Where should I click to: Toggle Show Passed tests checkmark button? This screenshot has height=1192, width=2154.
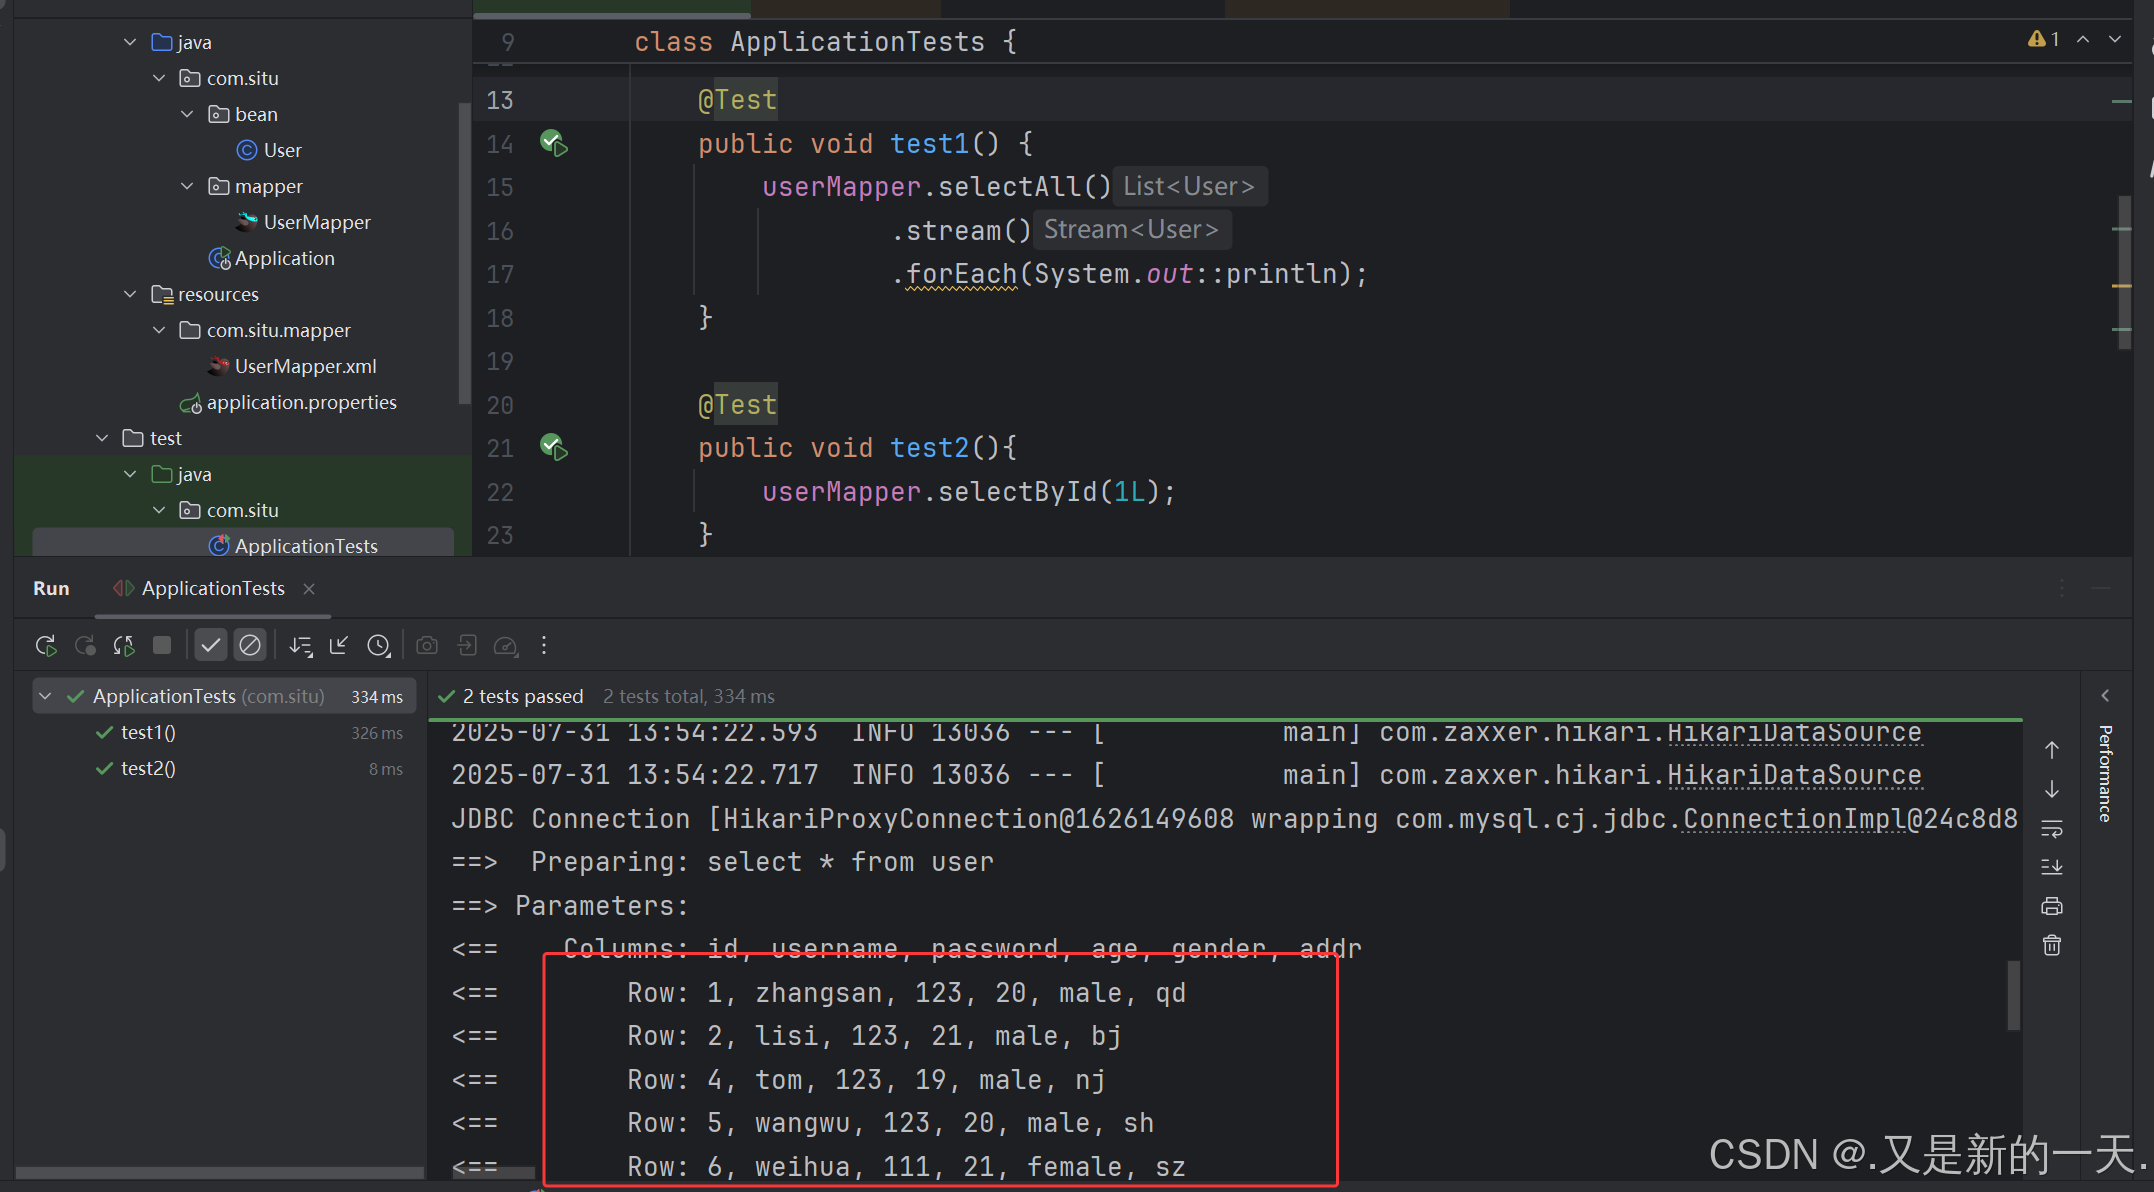click(210, 646)
